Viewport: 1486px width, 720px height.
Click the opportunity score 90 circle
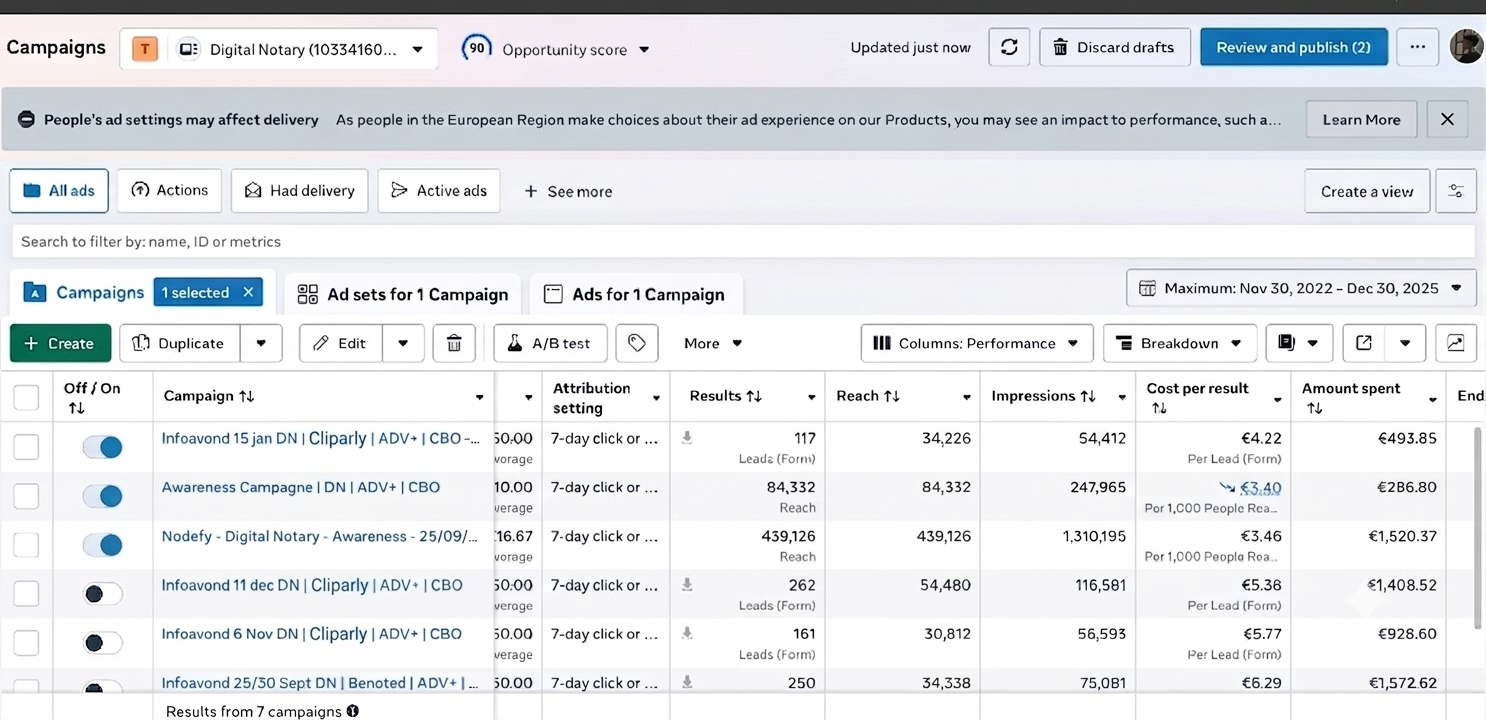pos(477,48)
